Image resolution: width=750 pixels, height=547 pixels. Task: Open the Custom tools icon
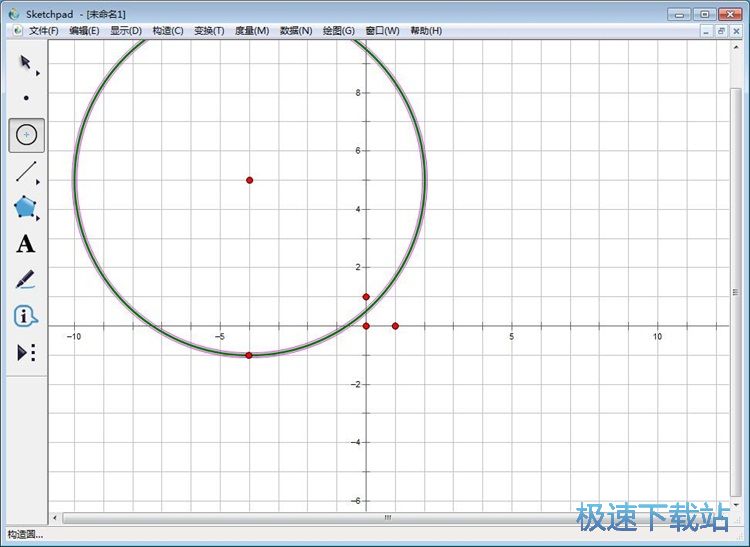tap(26, 352)
